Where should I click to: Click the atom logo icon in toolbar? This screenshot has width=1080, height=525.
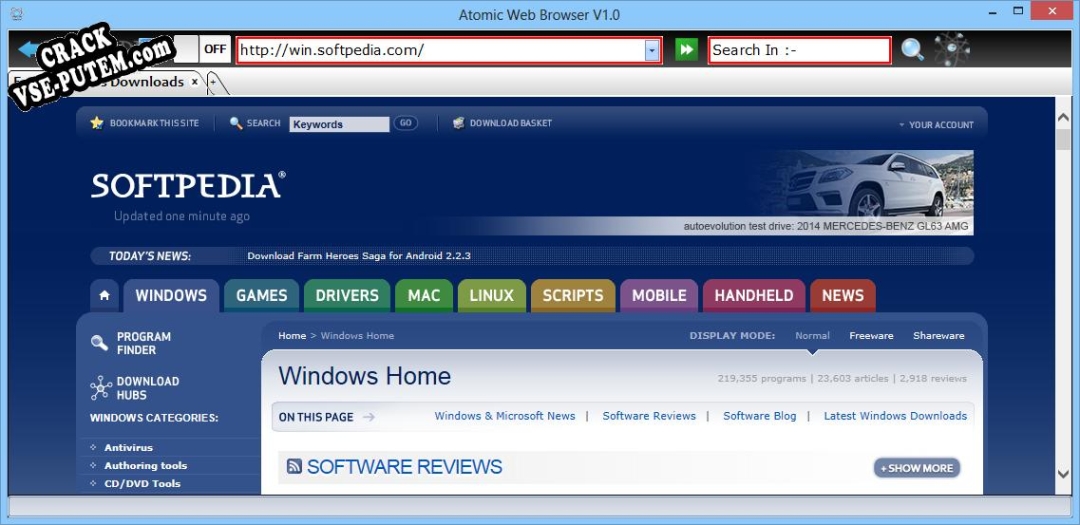[951, 49]
